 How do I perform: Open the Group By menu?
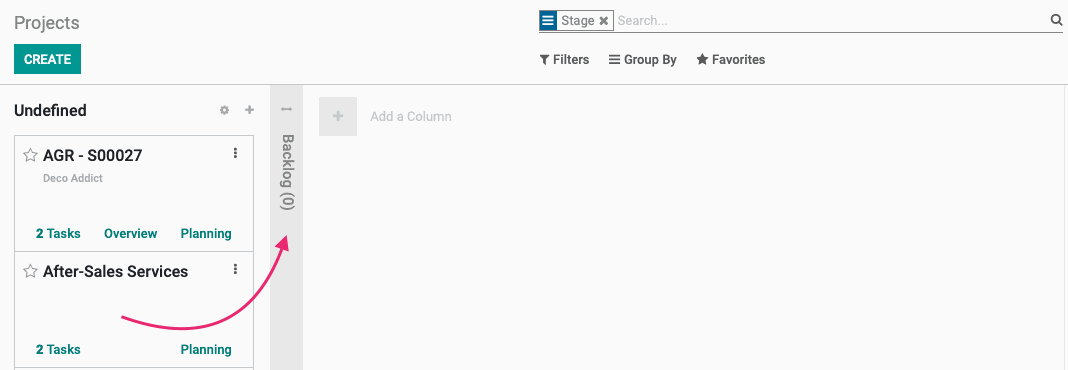642,60
